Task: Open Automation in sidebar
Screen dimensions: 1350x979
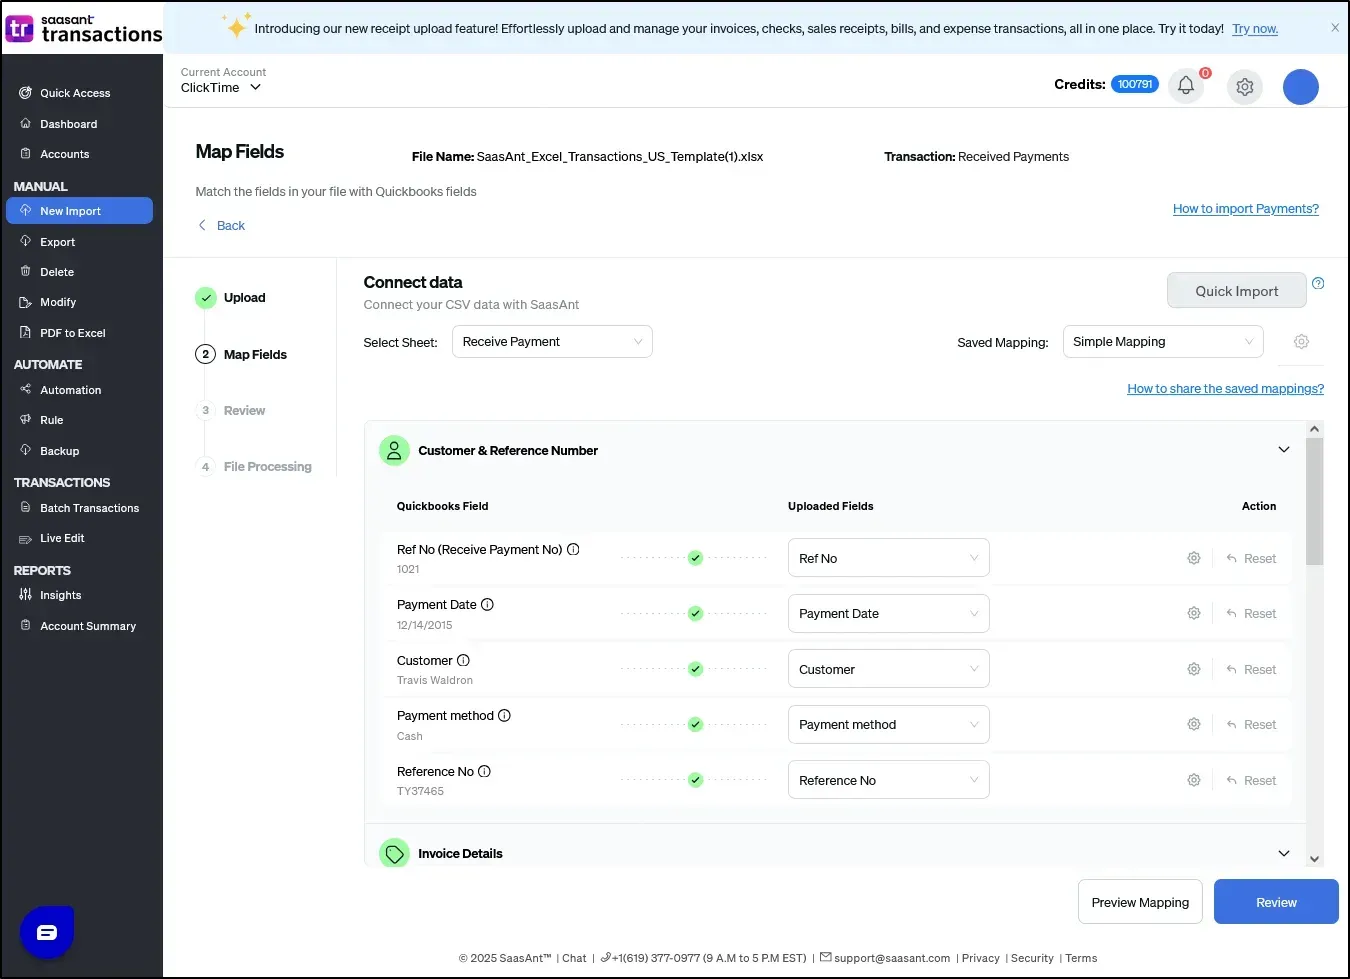Action: click(71, 390)
